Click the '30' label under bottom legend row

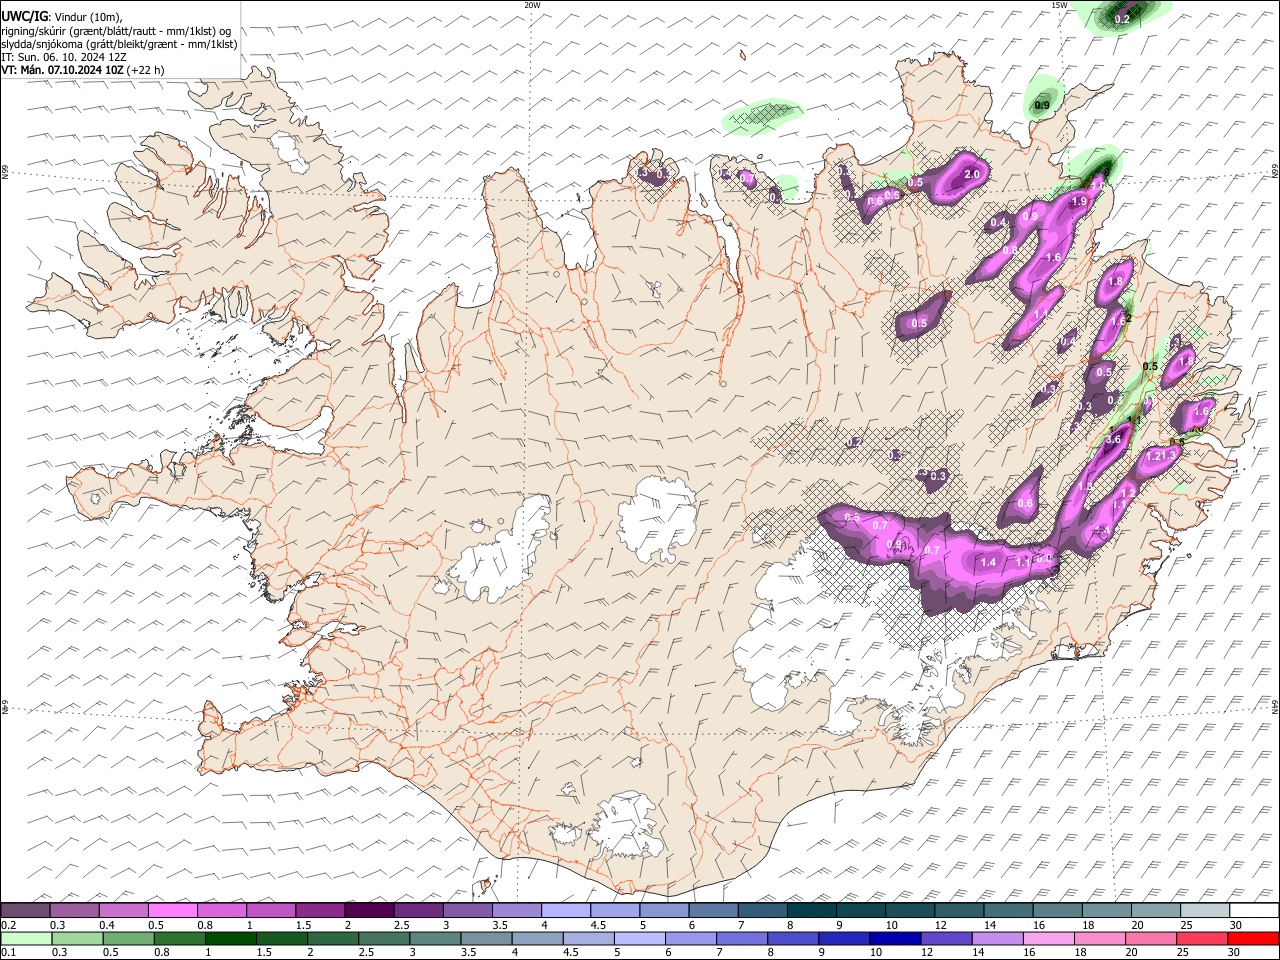1236,953
